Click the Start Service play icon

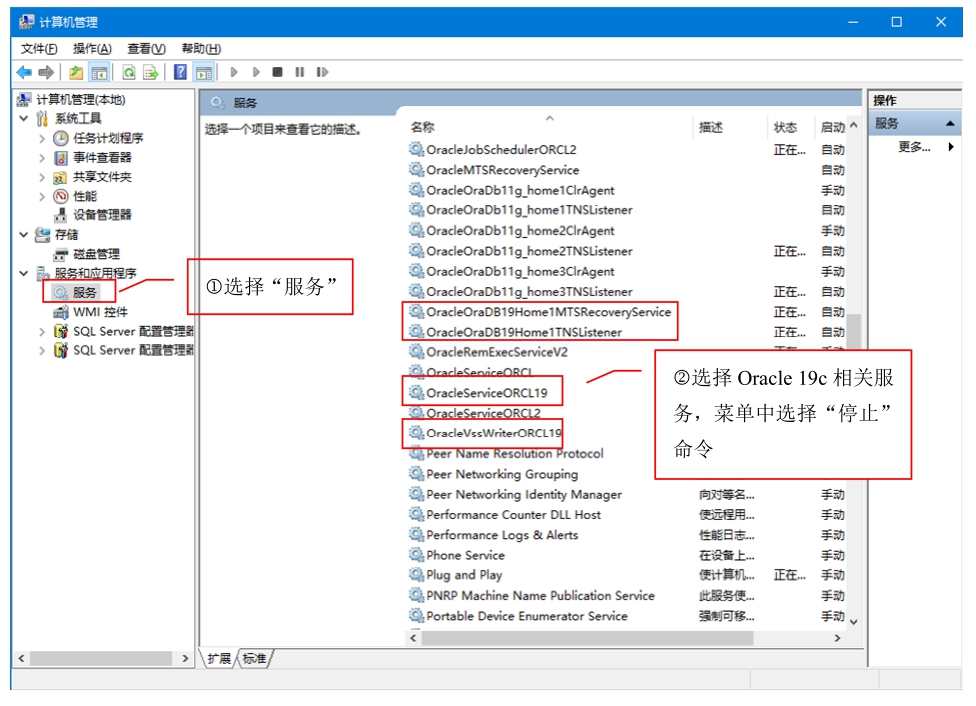[234, 72]
